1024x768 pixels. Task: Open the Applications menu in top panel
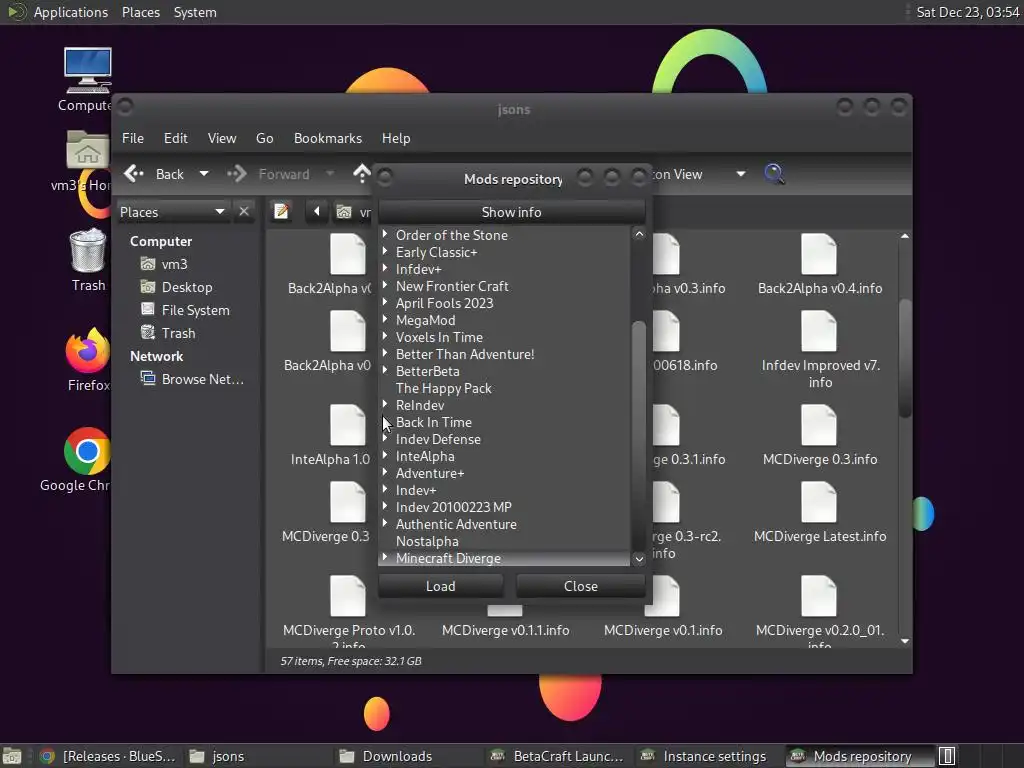pos(71,12)
